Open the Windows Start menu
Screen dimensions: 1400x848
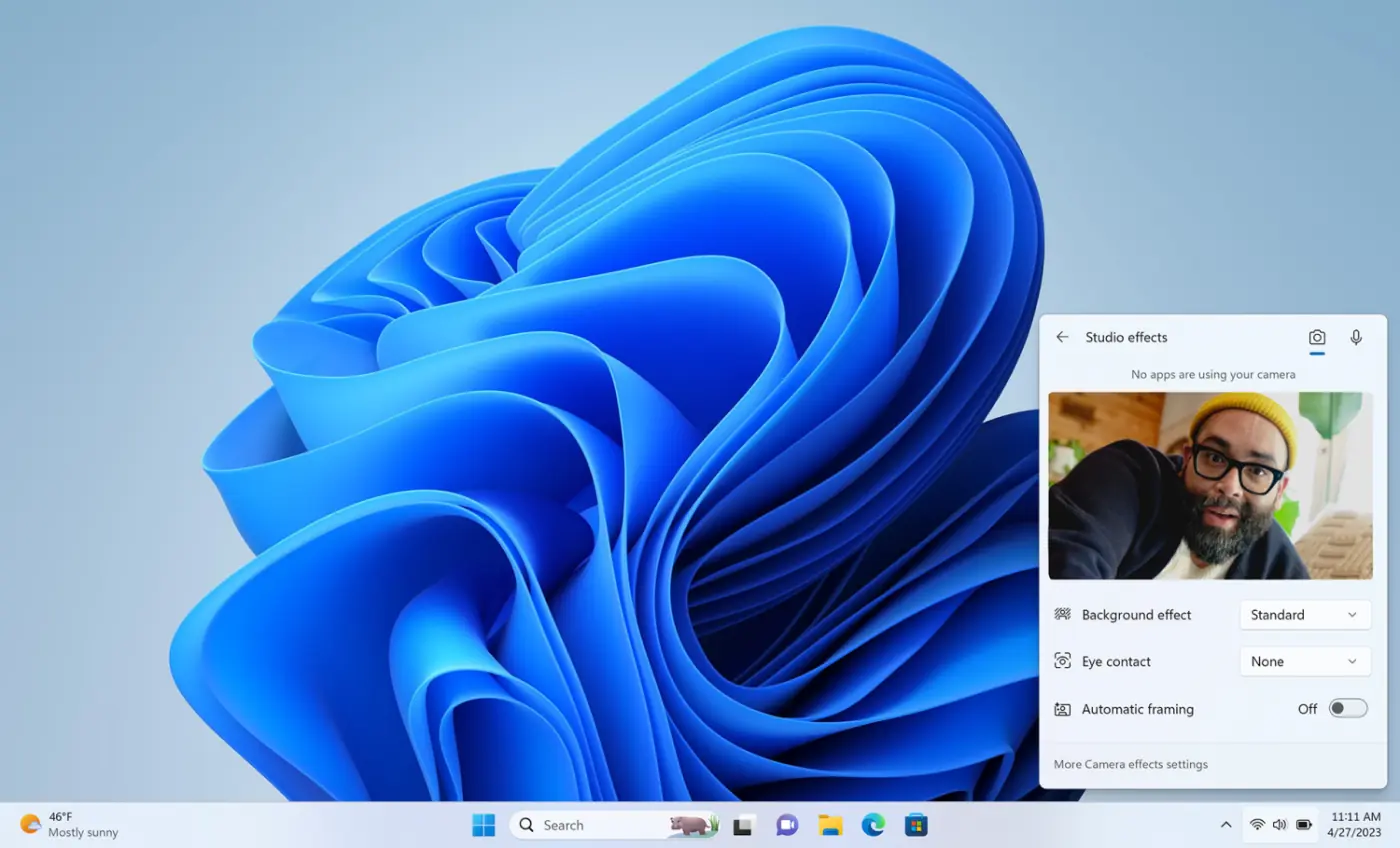(484, 825)
